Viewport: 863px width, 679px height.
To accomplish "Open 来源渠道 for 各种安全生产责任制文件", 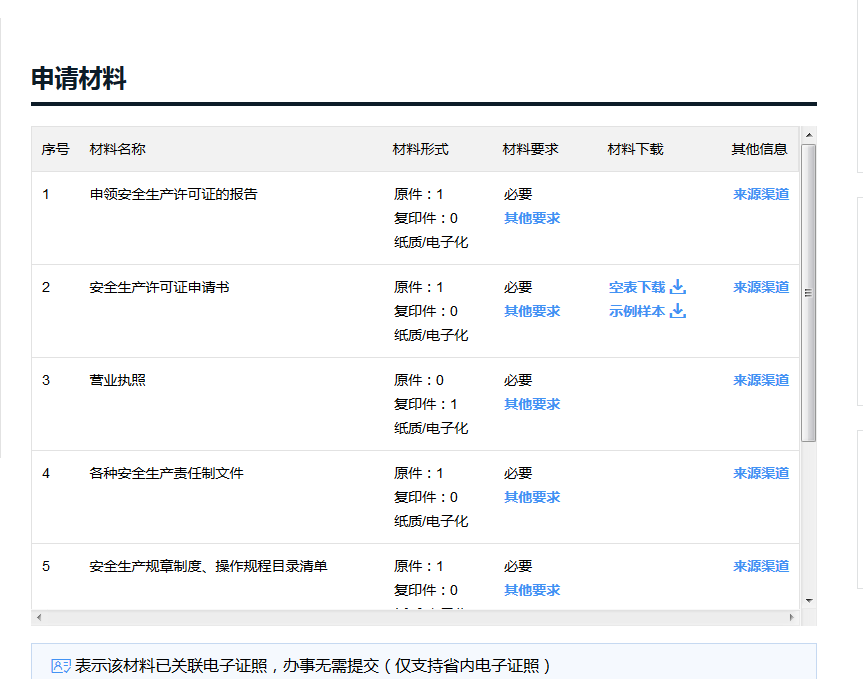I will tap(761, 473).
